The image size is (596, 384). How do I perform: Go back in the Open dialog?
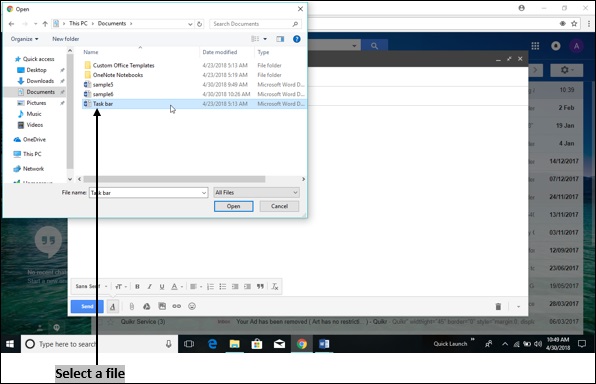pyautogui.click(x=11, y=24)
